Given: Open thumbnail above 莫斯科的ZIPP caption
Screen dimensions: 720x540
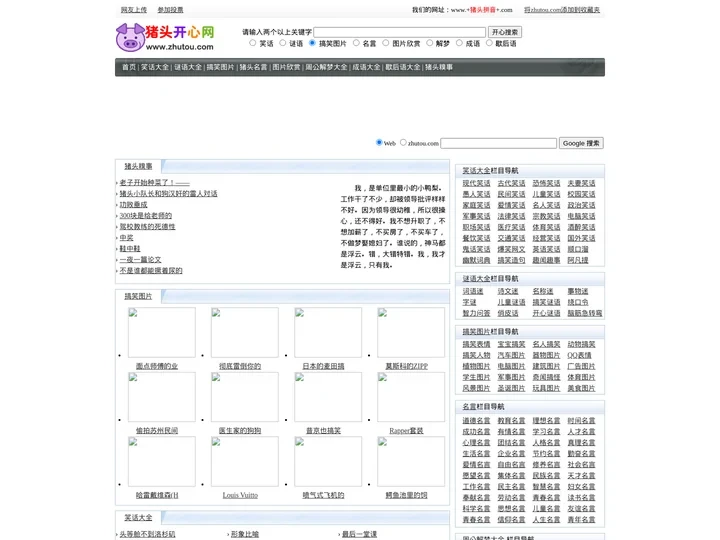Looking at the screenshot, I should click(411, 332).
